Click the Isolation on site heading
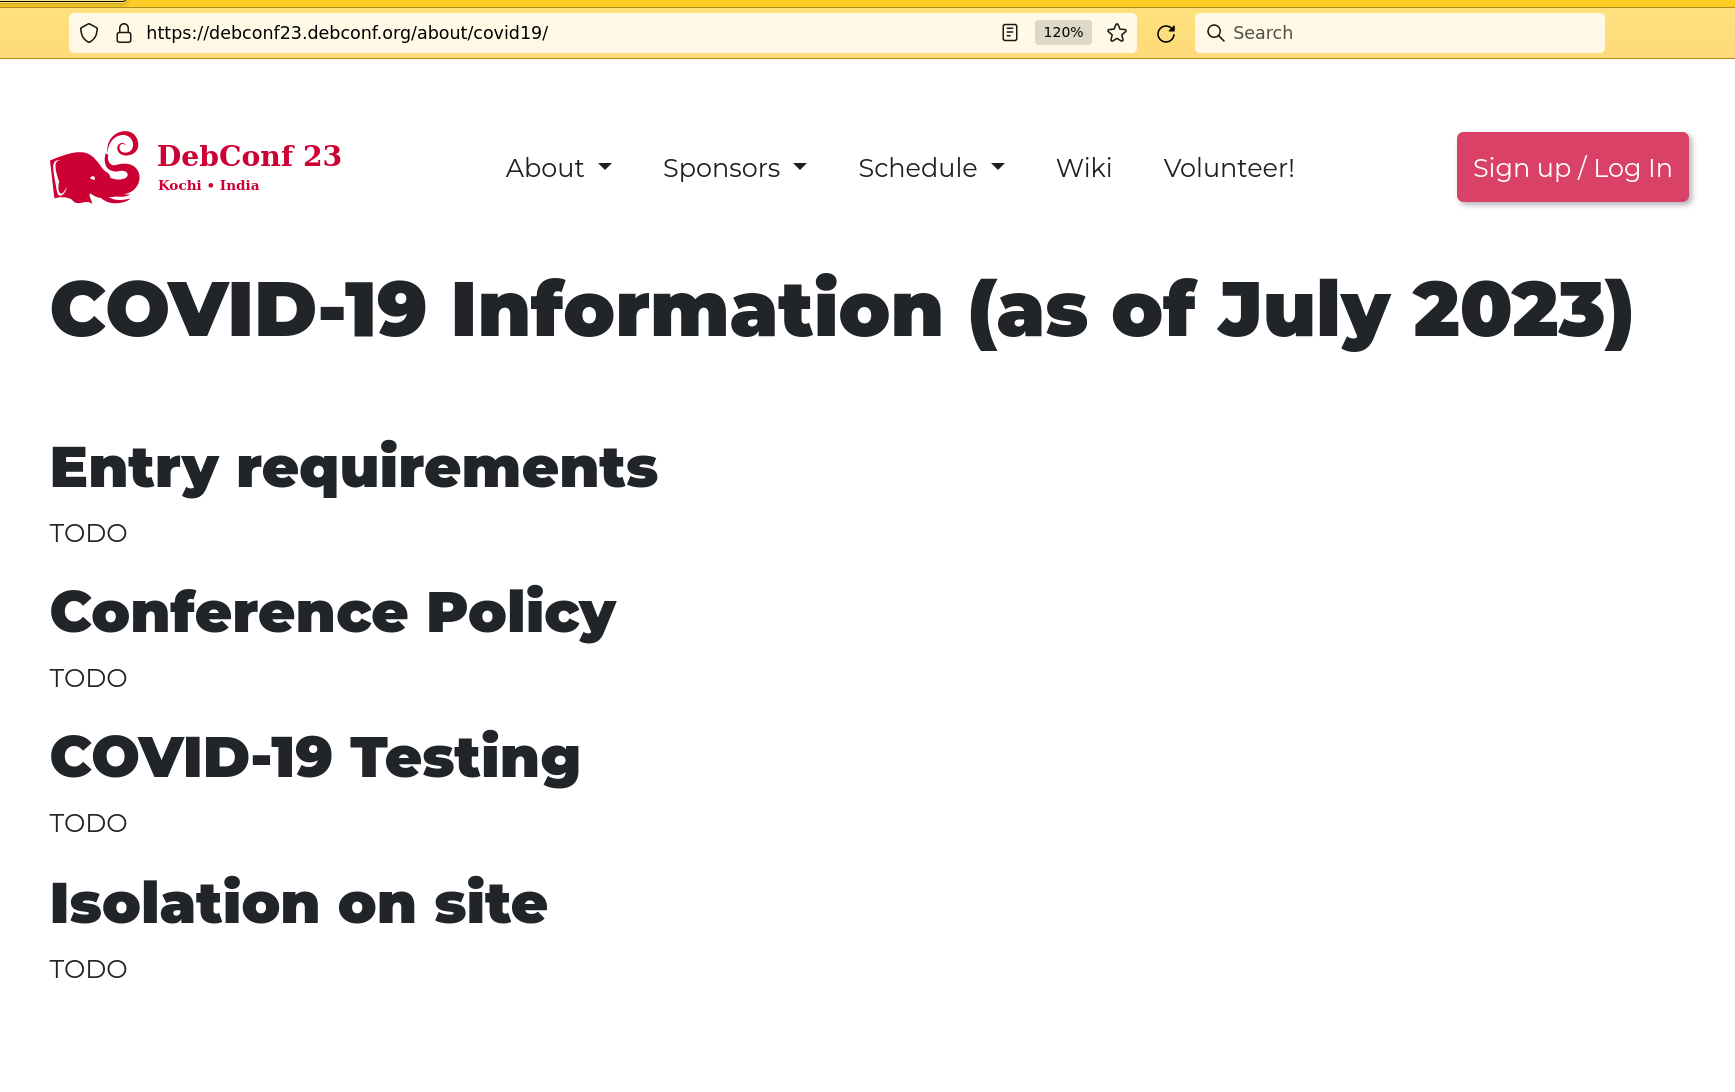 pyautogui.click(x=299, y=904)
